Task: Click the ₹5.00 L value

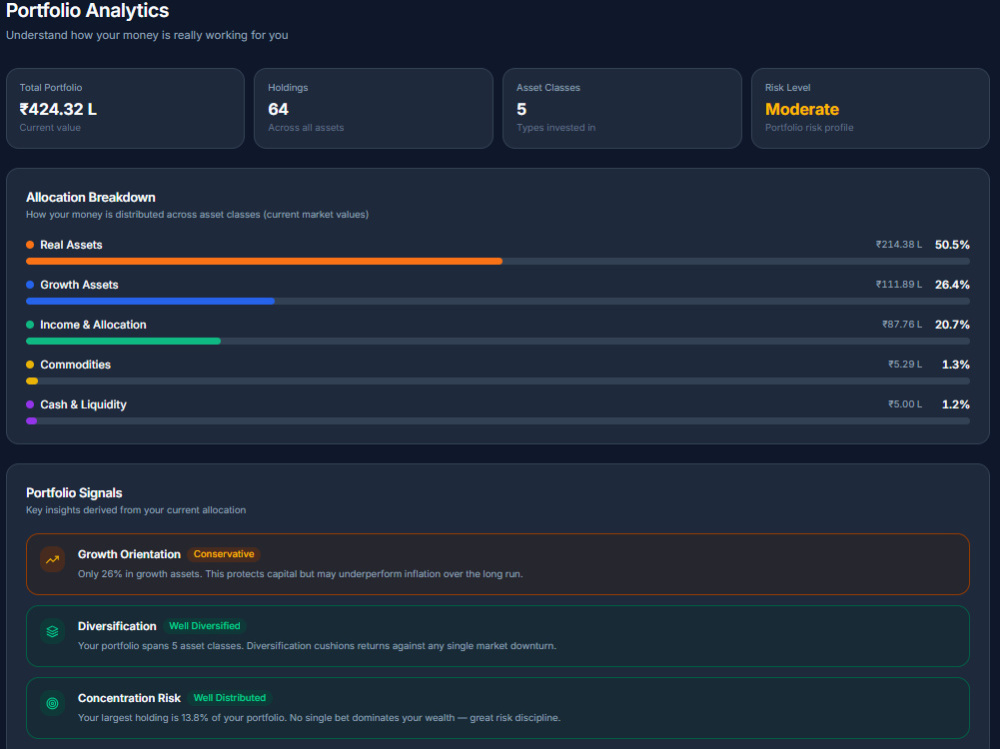Action: pyautogui.click(x=905, y=404)
